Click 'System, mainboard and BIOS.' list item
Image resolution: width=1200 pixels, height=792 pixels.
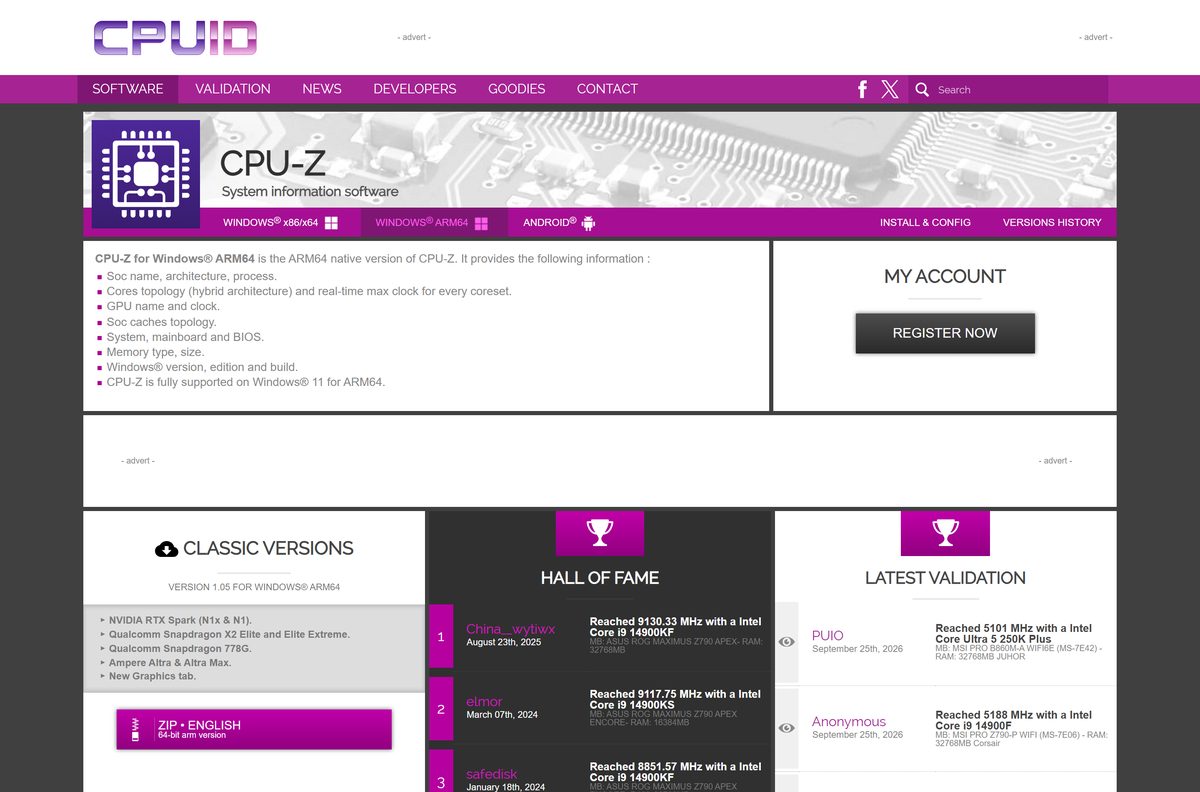point(185,337)
